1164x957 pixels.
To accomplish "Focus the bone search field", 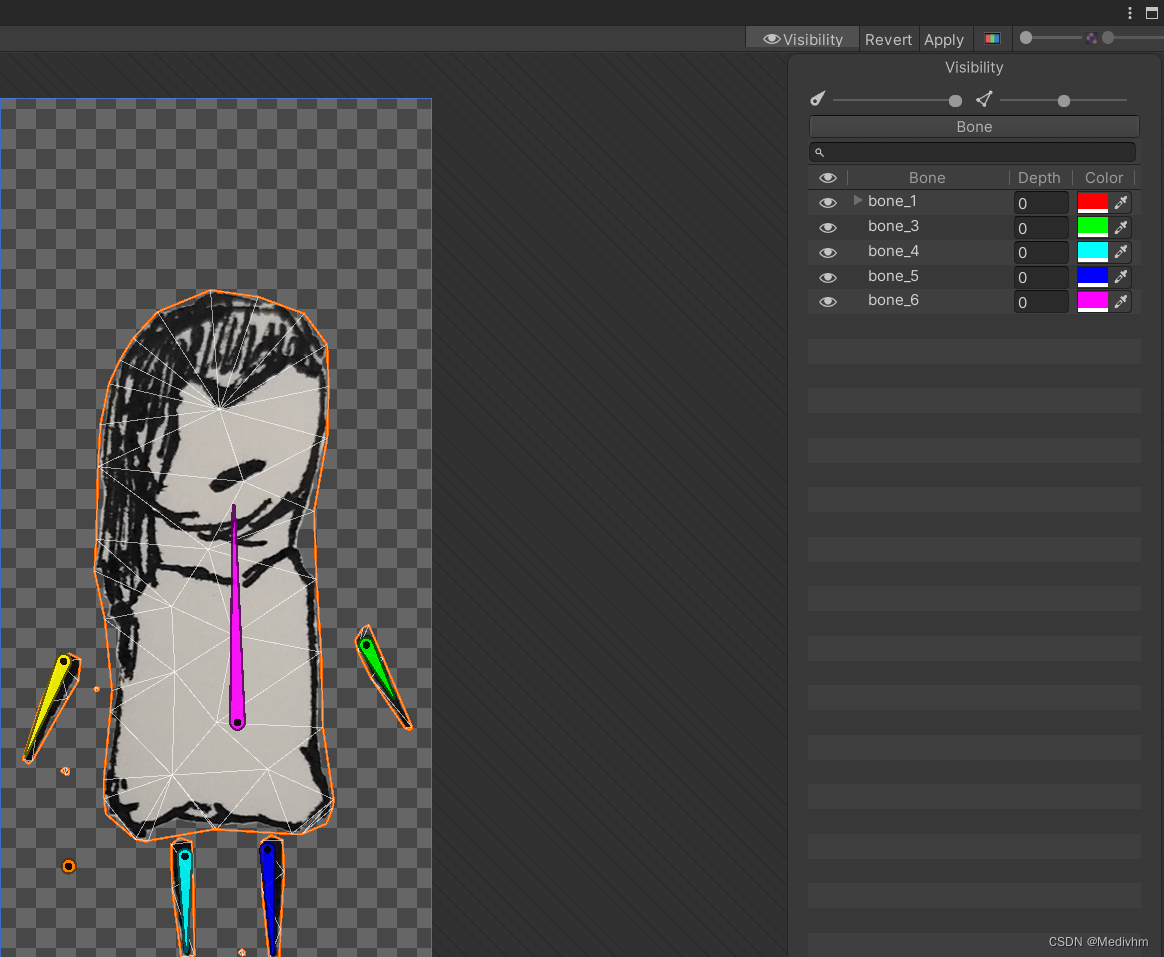I will [972, 152].
